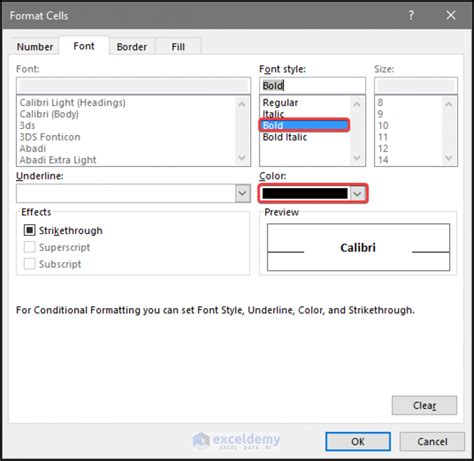This screenshot has height=461, width=474.
Task: Close the Format Cells dialog
Action: 451,15
